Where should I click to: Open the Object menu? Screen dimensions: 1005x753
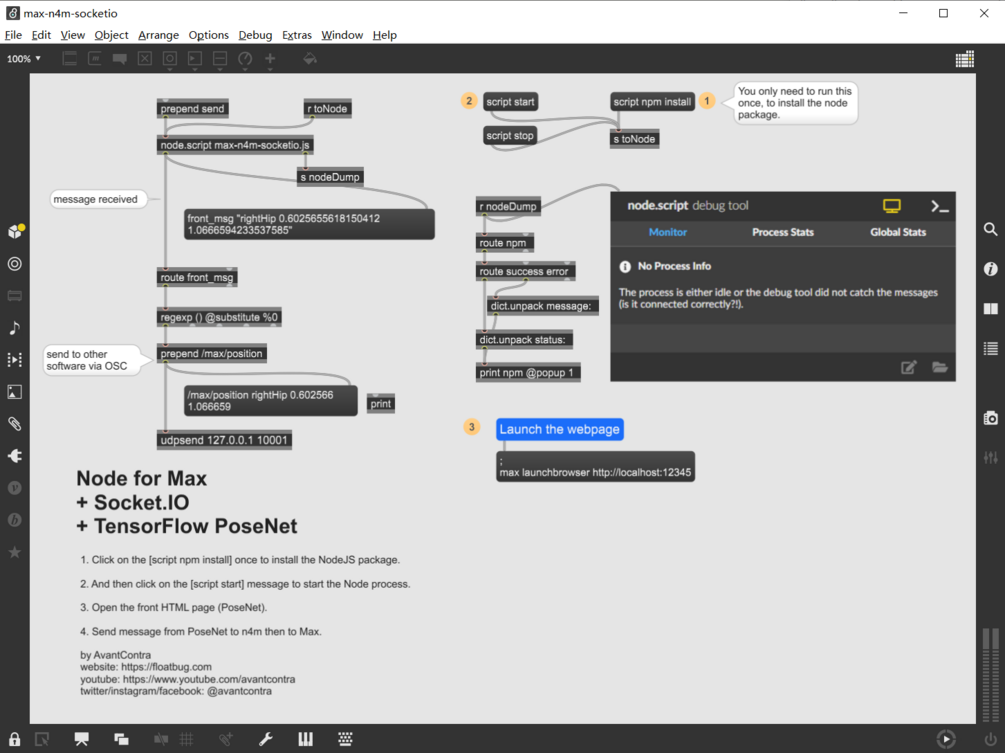pos(111,35)
